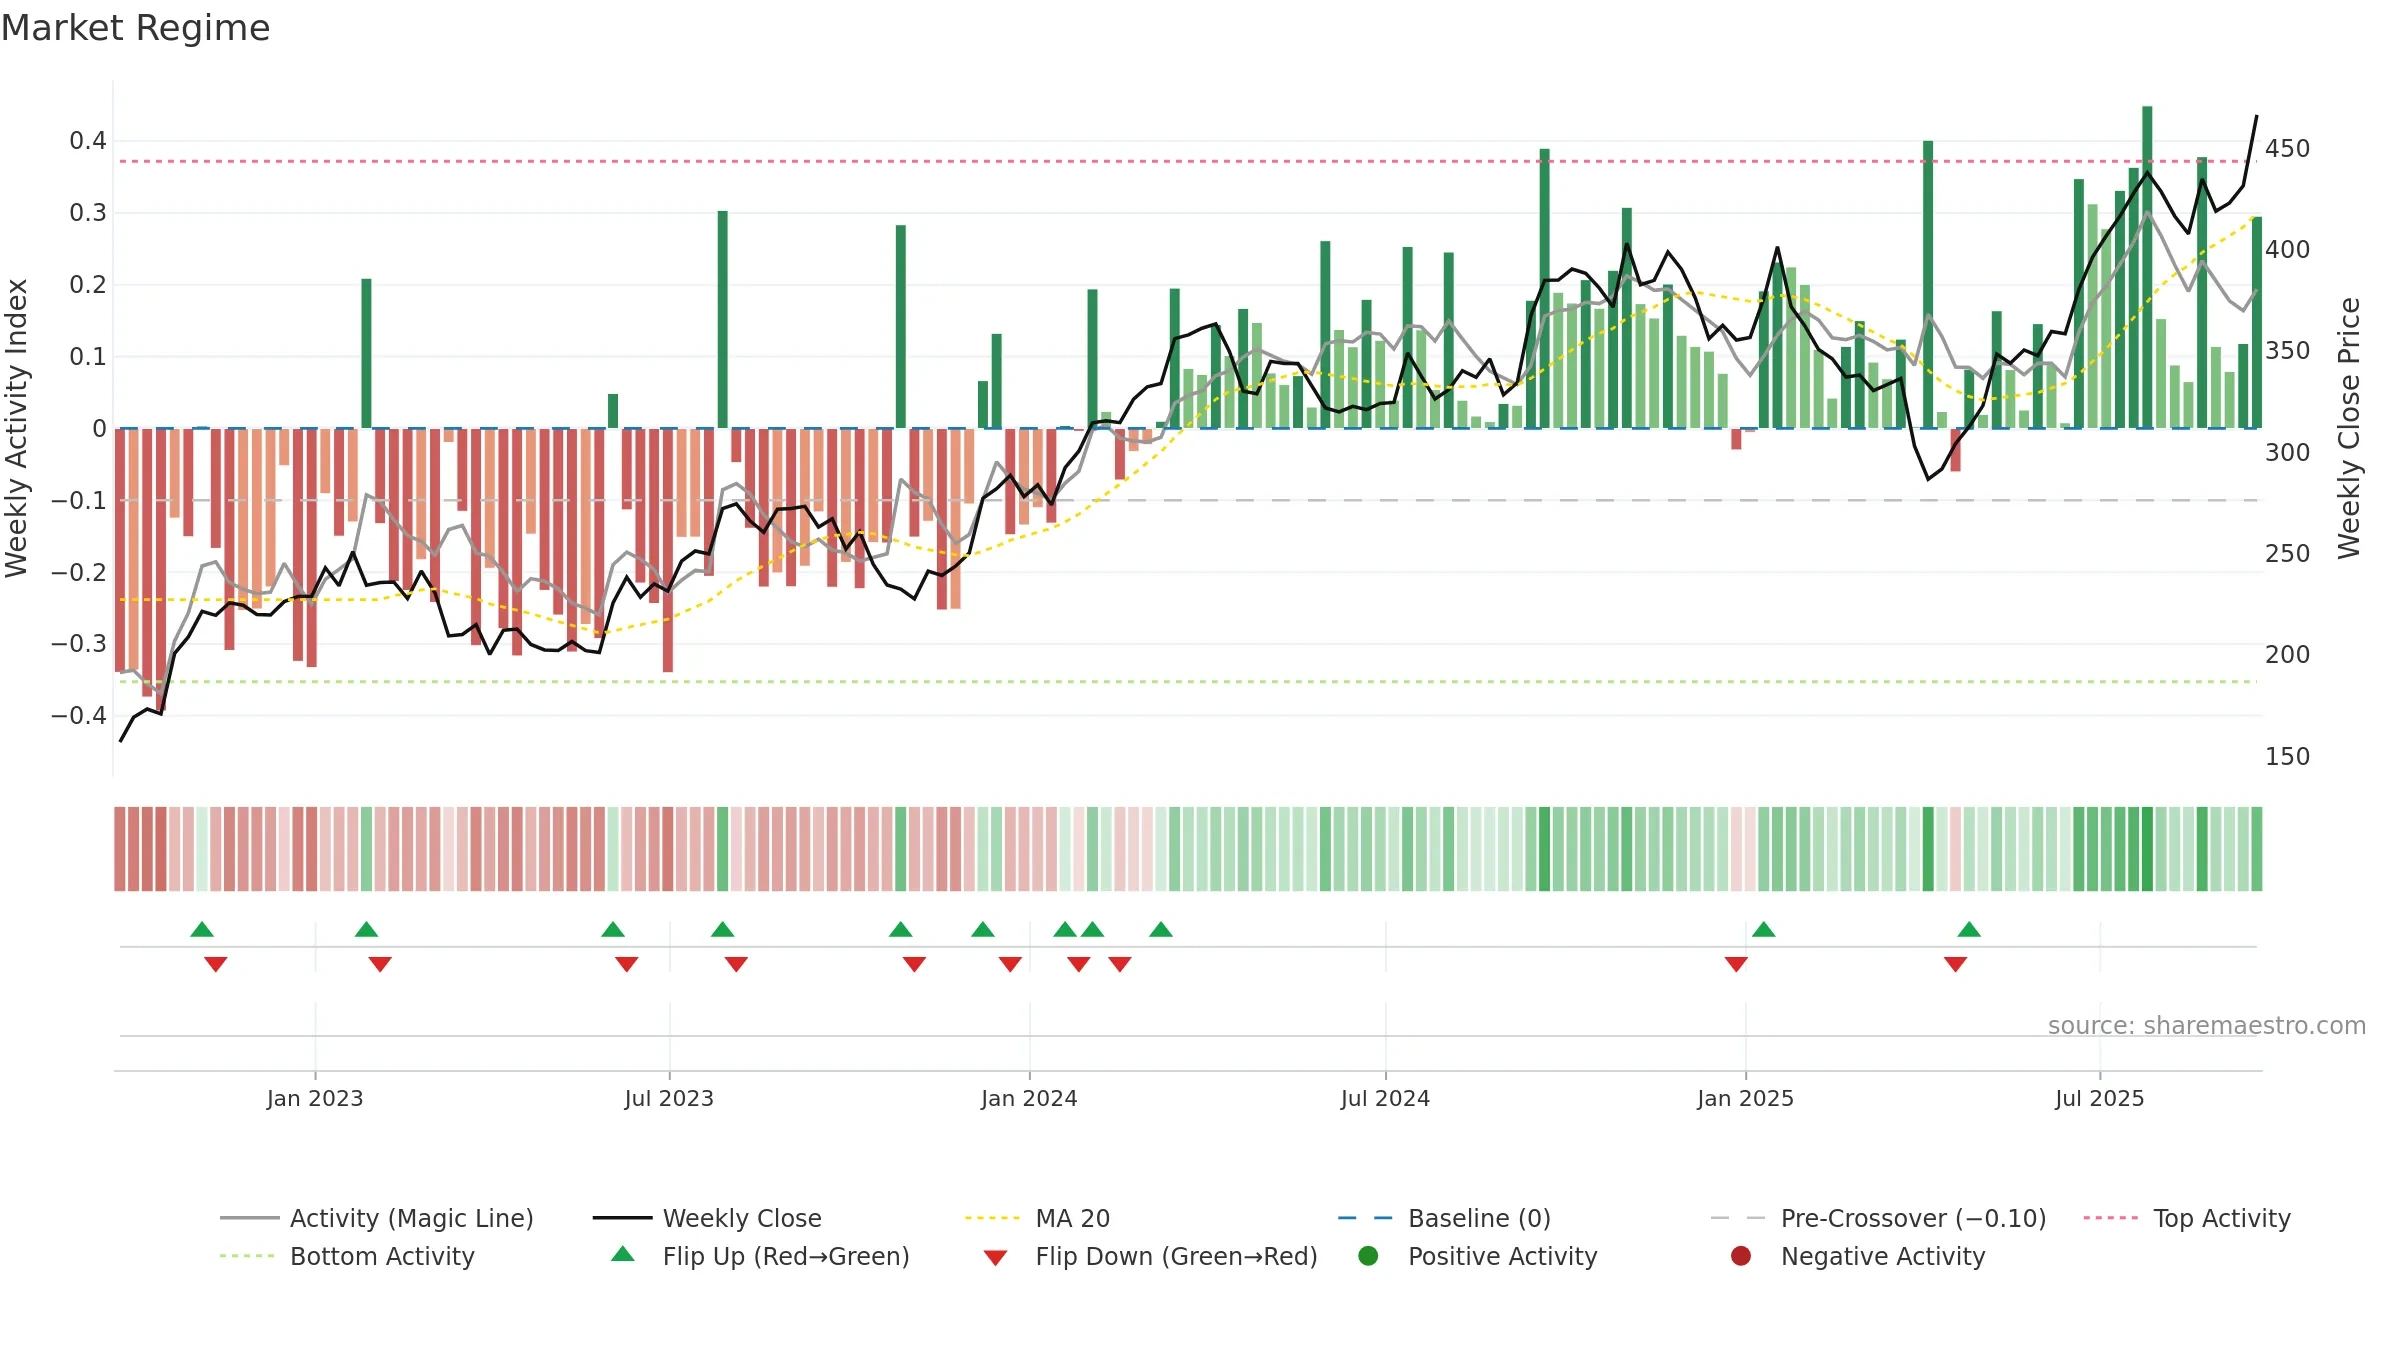
Task: Click the green Flip Up legend triangle
Action: pyautogui.click(x=623, y=1254)
